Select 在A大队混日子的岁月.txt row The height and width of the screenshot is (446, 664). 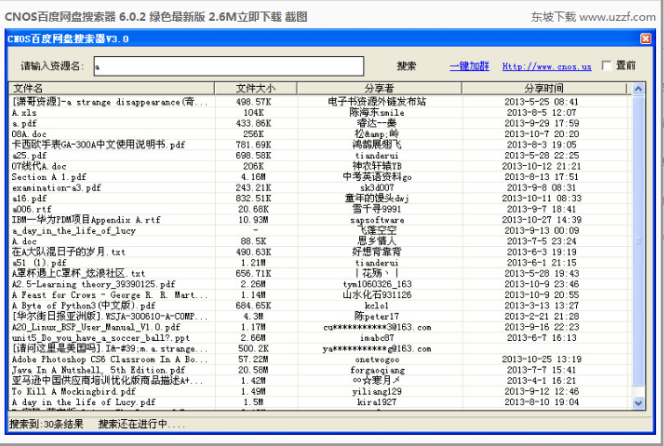point(318,252)
